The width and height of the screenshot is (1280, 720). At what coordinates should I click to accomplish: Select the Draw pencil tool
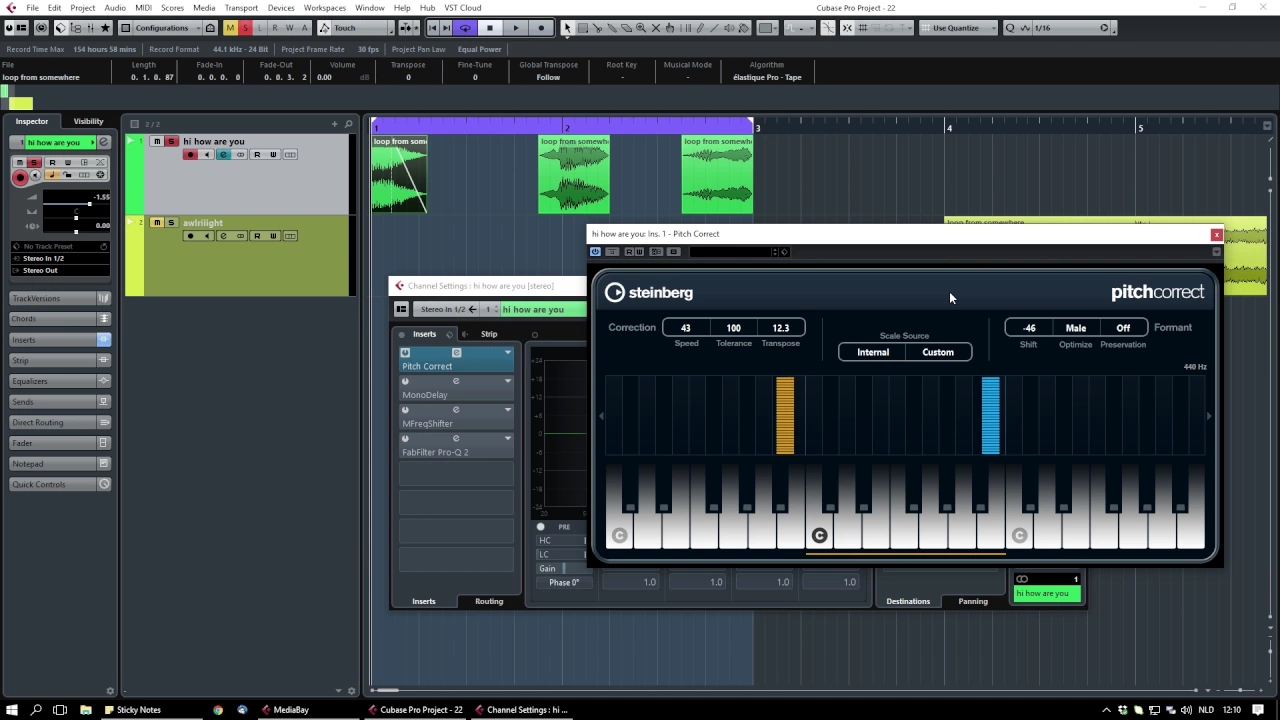(699, 28)
